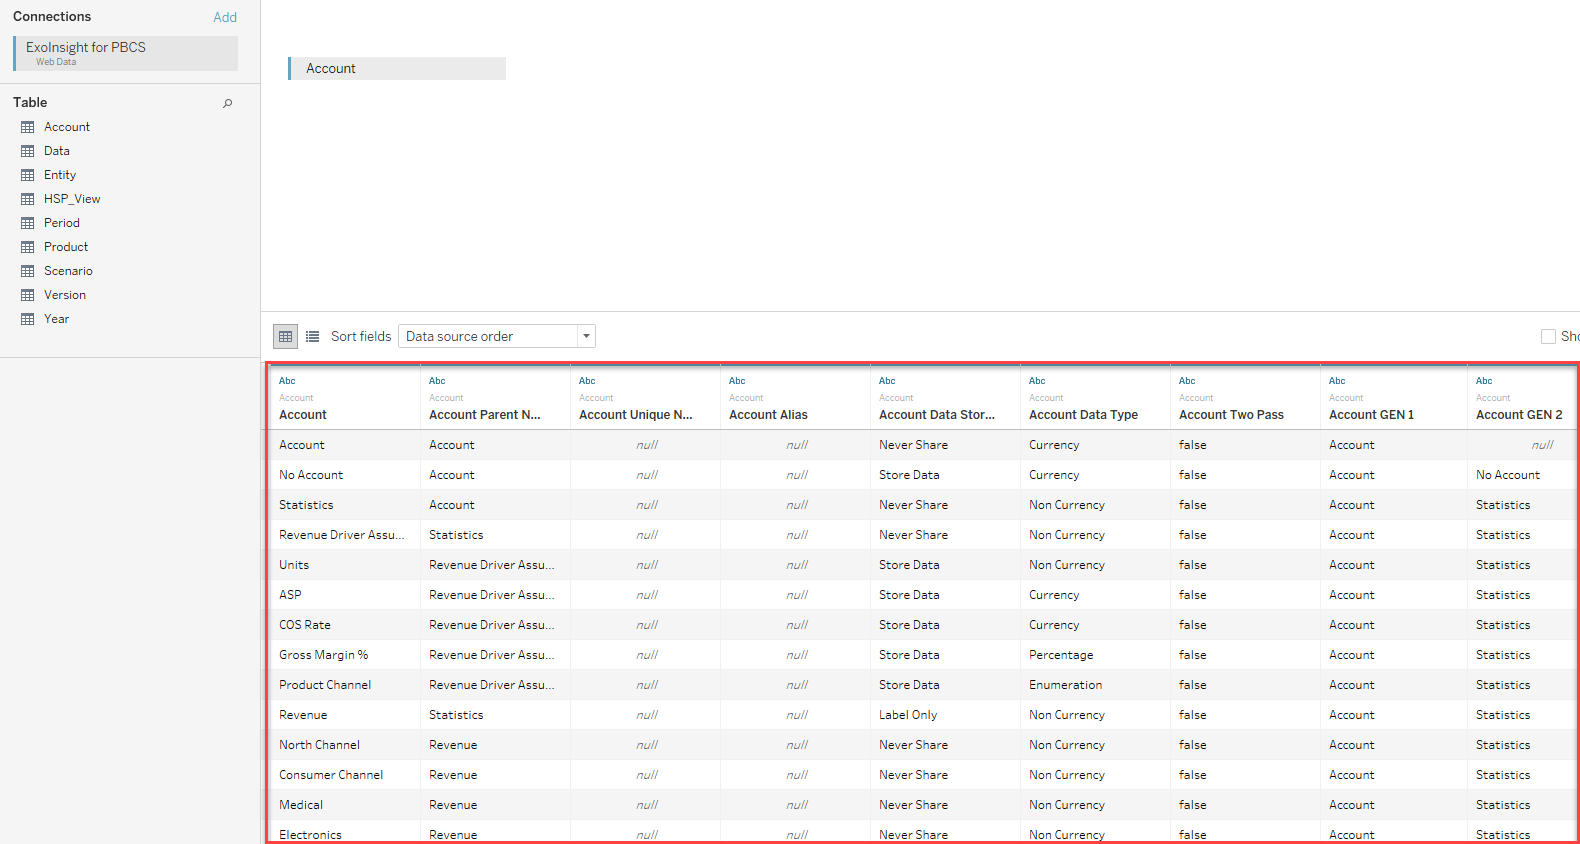Click the Data table grid icon
1580x844 pixels.
pos(28,151)
